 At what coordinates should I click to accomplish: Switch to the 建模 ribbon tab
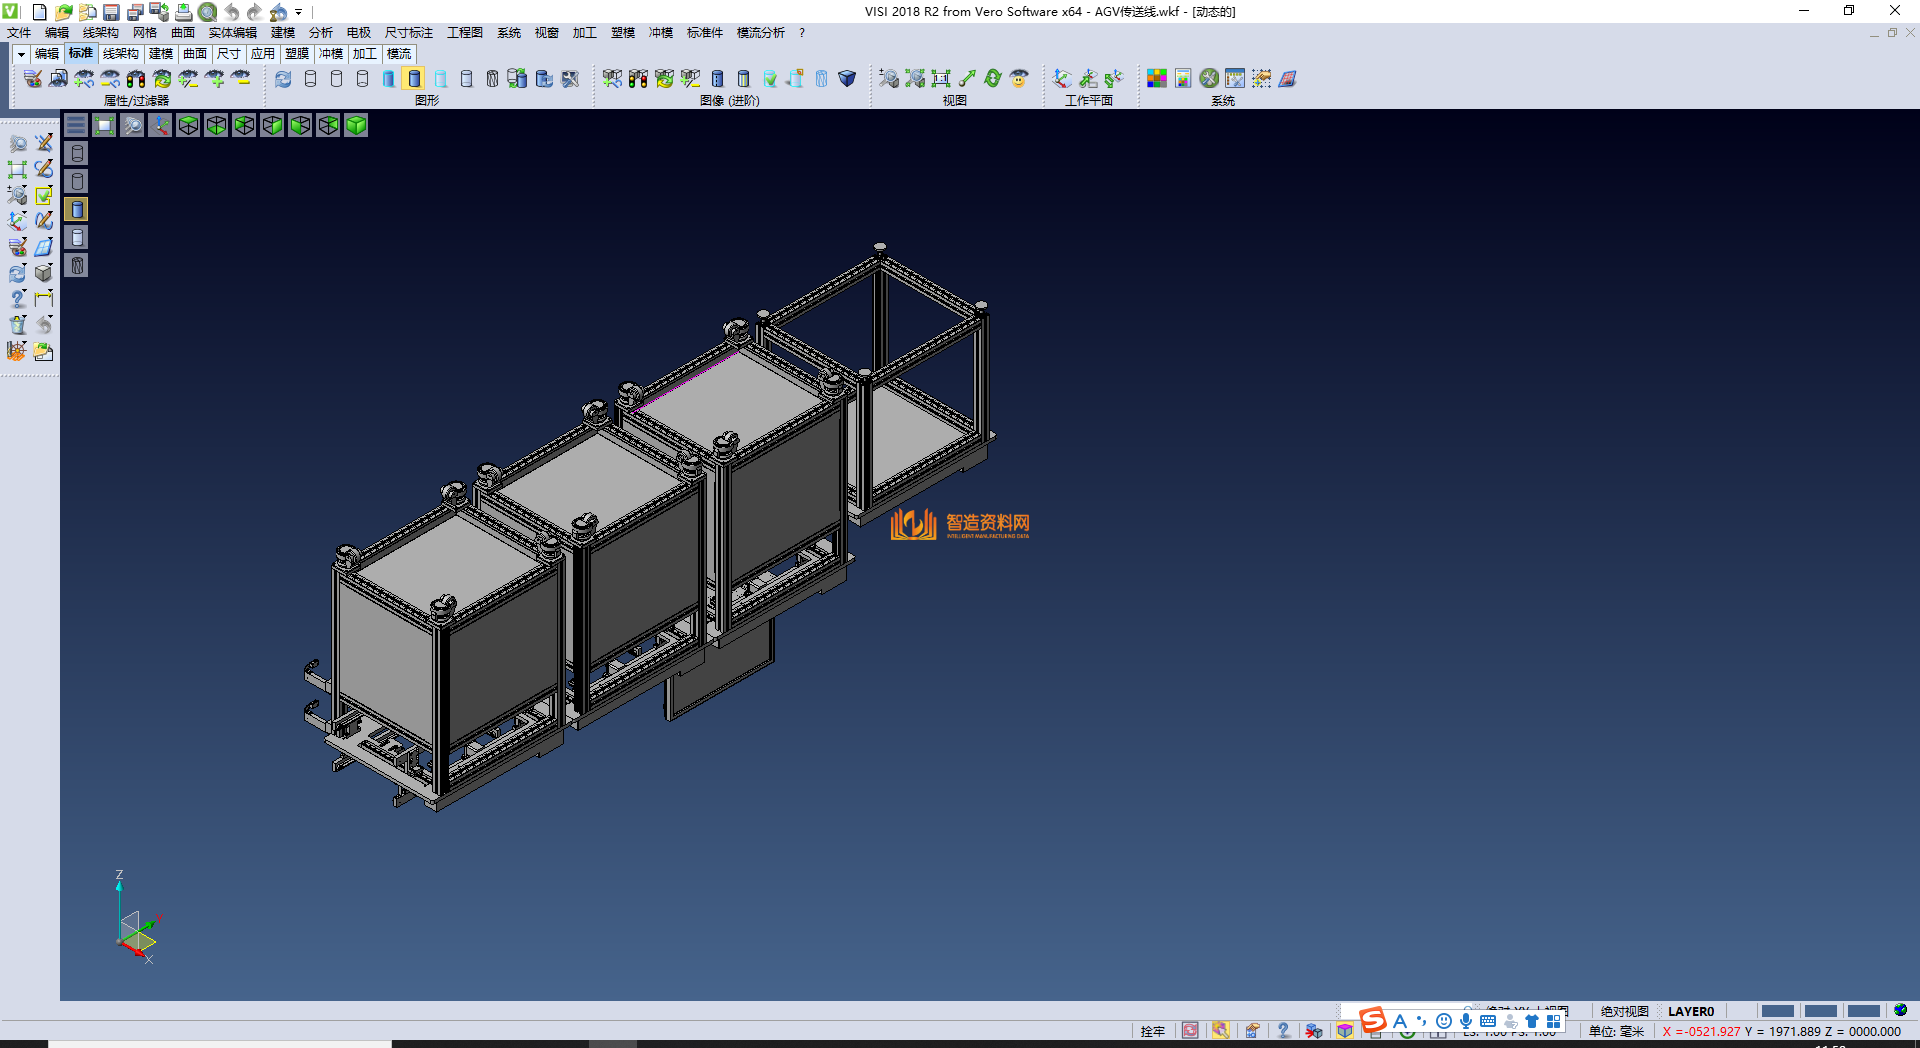(160, 54)
